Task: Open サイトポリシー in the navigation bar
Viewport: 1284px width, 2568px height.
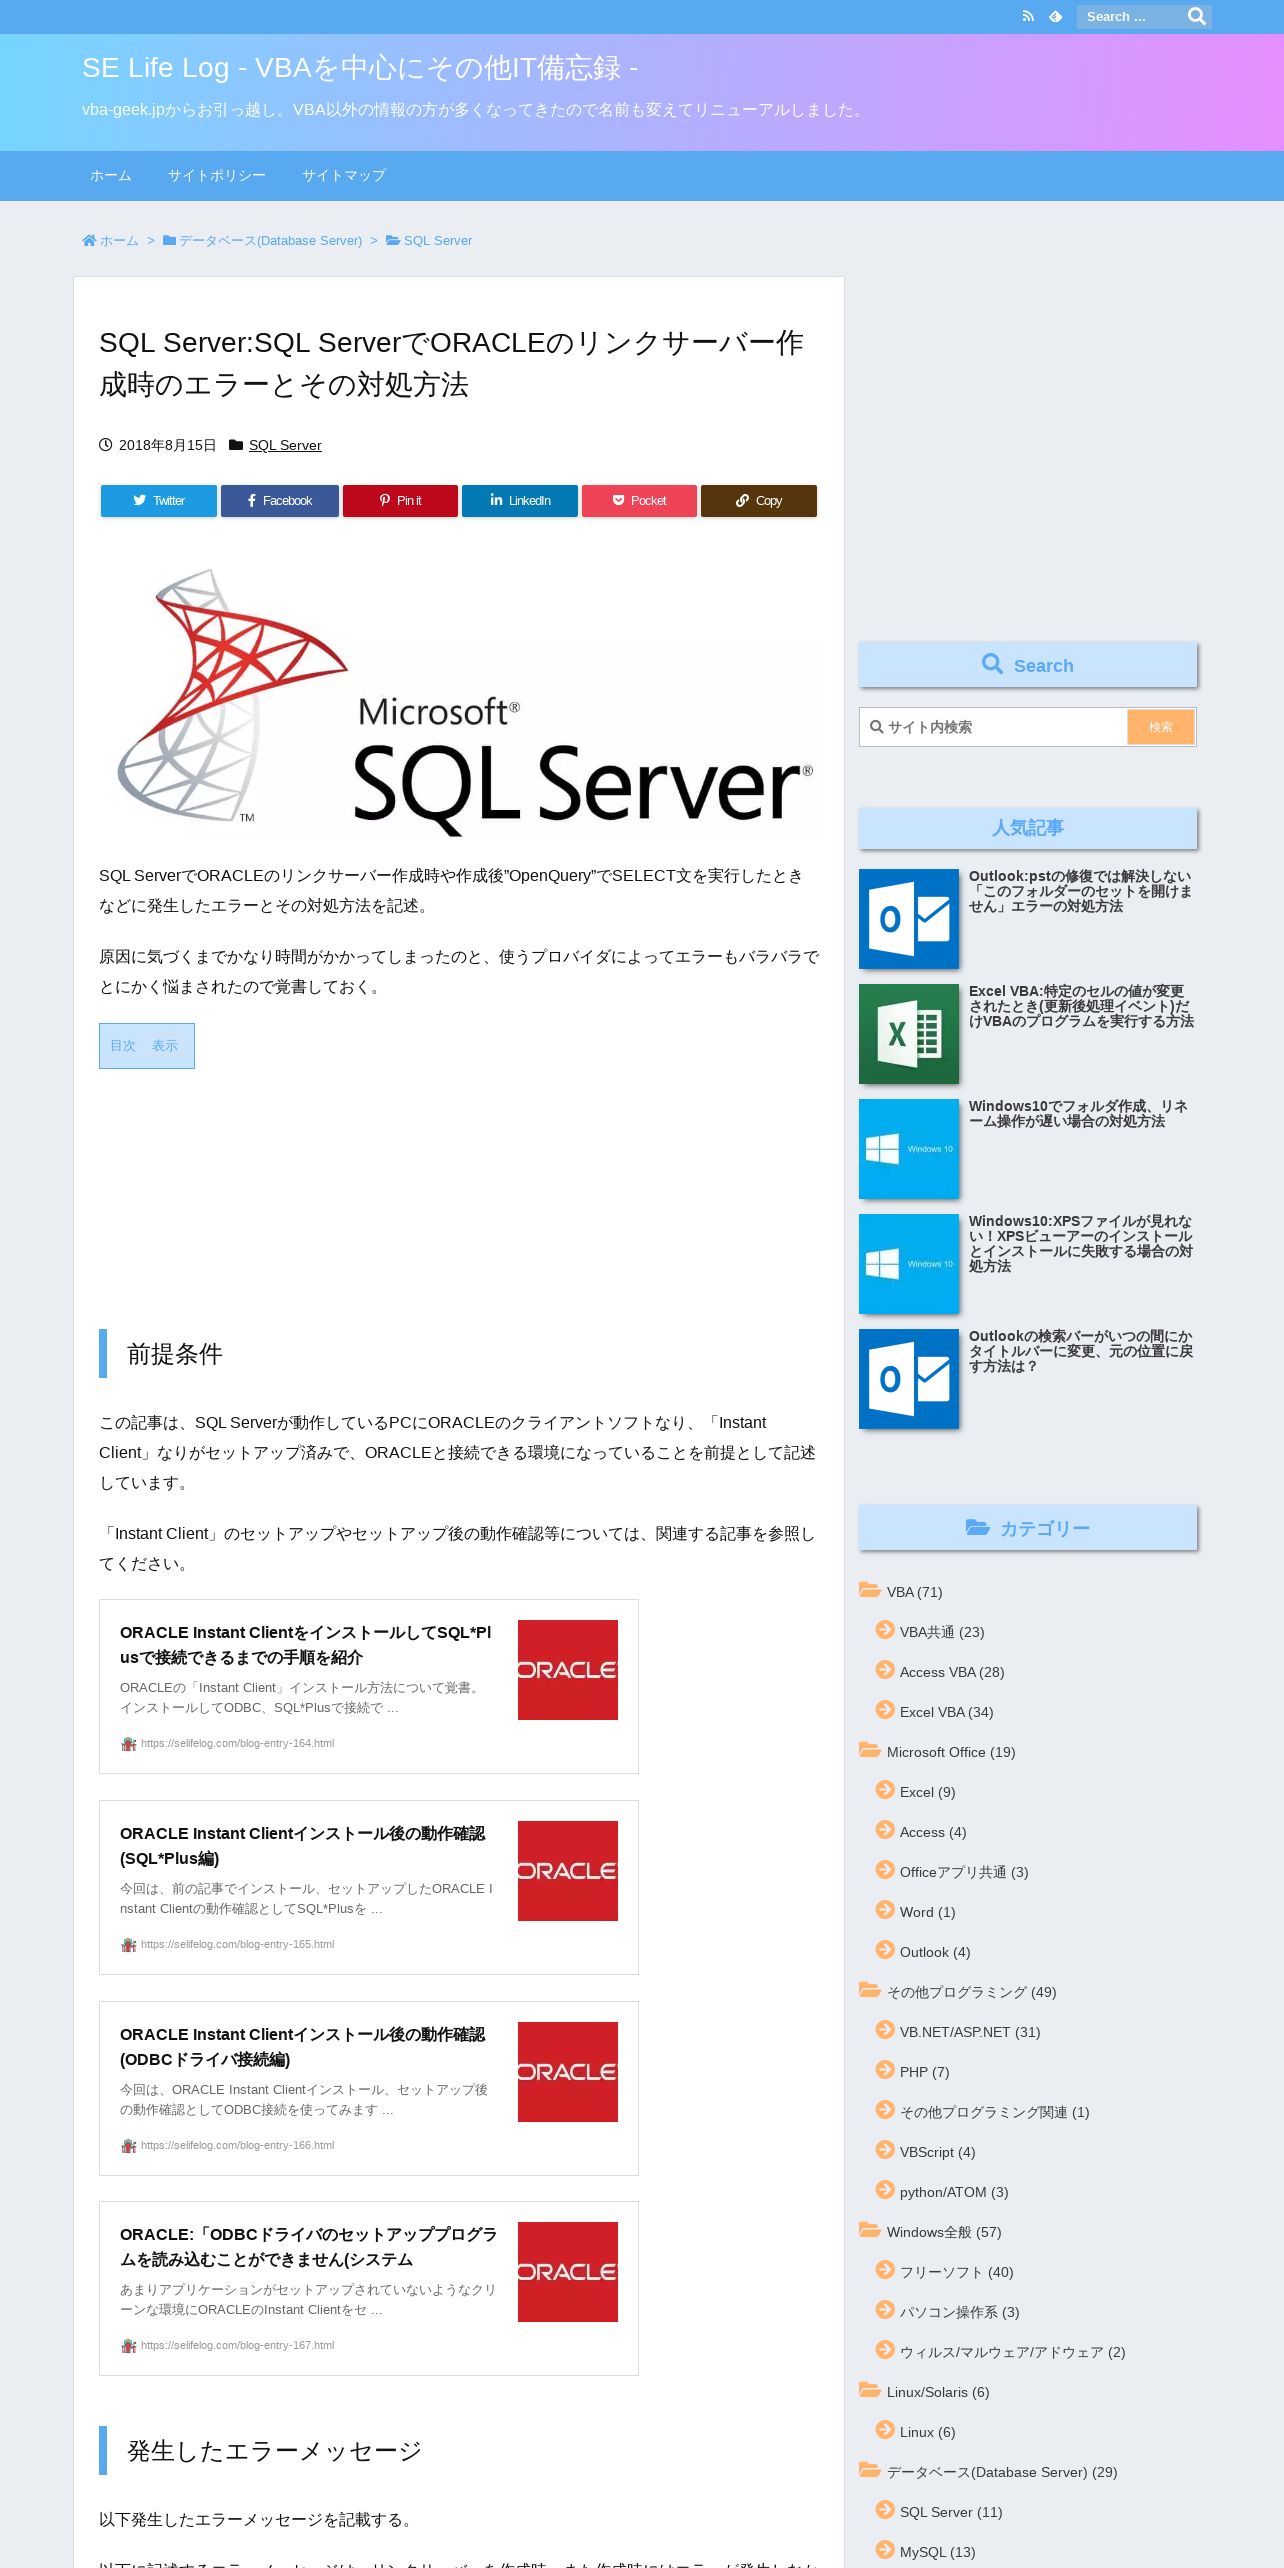Action: click(217, 176)
